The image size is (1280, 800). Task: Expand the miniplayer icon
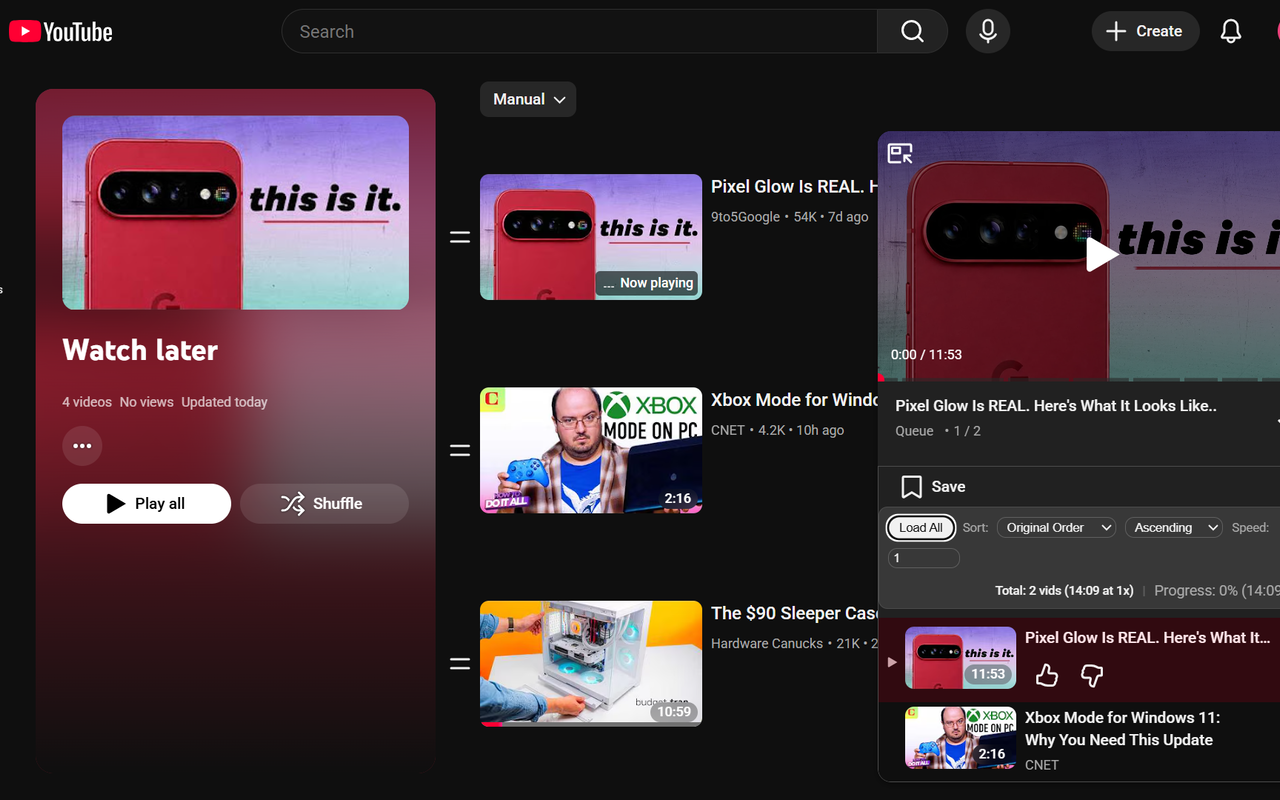click(x=900, y=153)
